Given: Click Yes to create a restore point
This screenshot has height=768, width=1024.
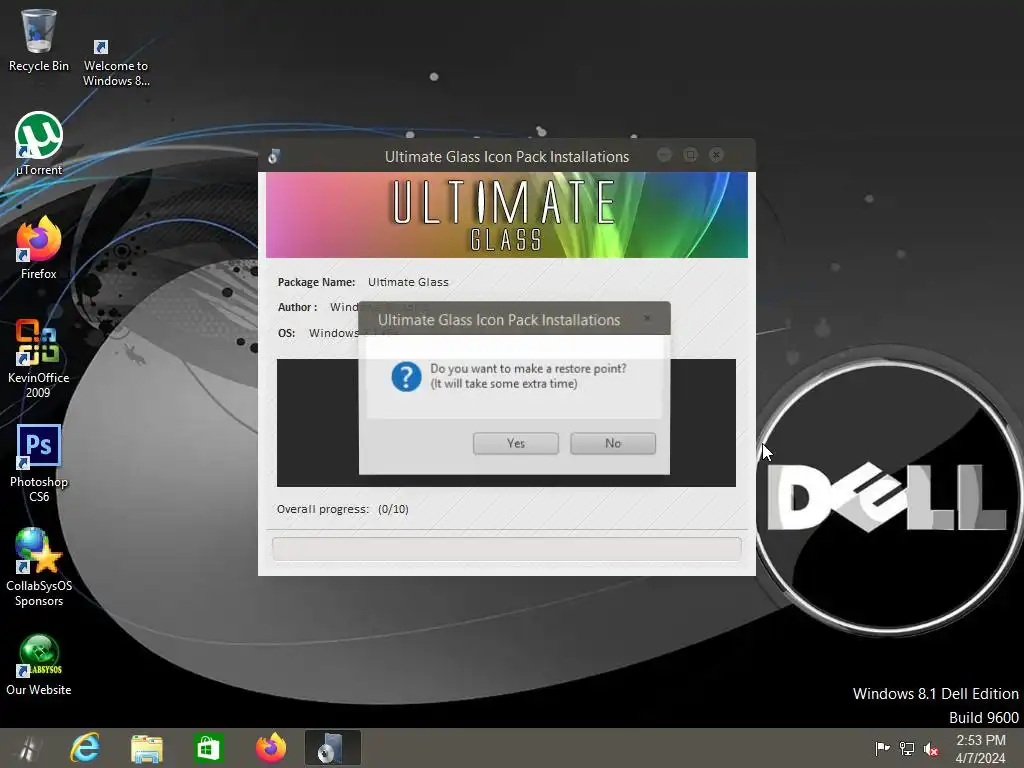Looking at the screenshot, I should 515,443.
